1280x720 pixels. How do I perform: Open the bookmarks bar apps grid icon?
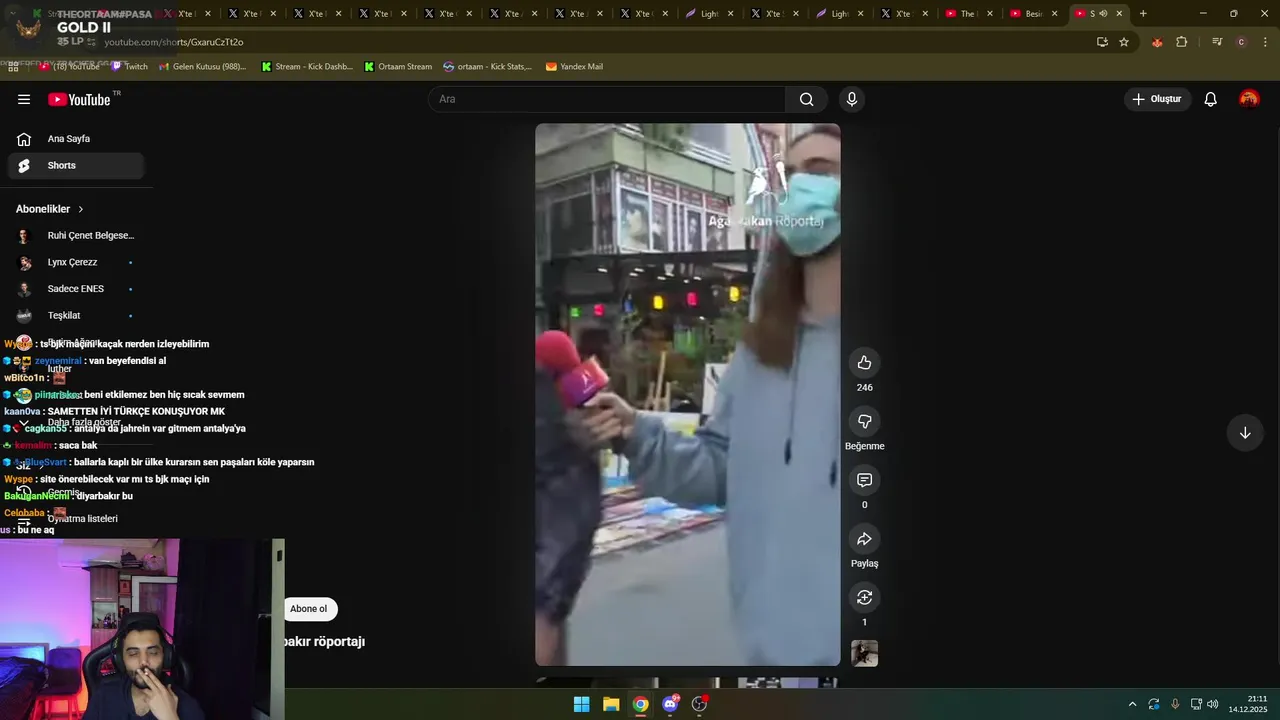pyautogui.click(x=13, y=66)
